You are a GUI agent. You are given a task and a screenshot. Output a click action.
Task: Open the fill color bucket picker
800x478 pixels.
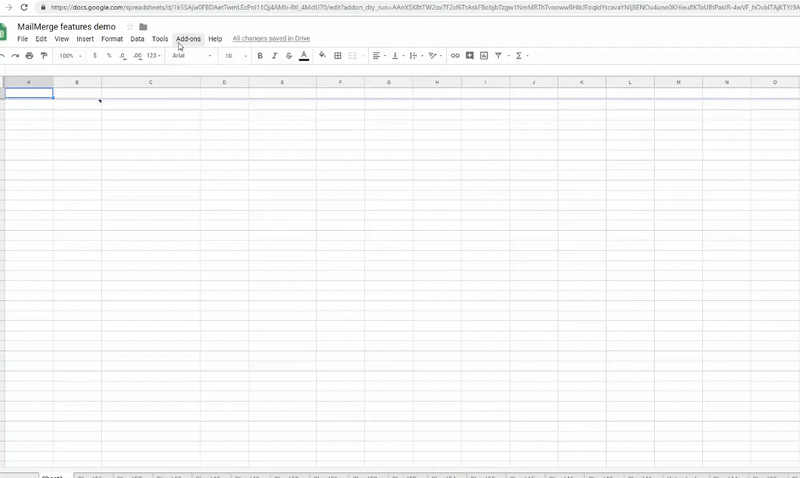pyautogui.click(x=322, y=55)
